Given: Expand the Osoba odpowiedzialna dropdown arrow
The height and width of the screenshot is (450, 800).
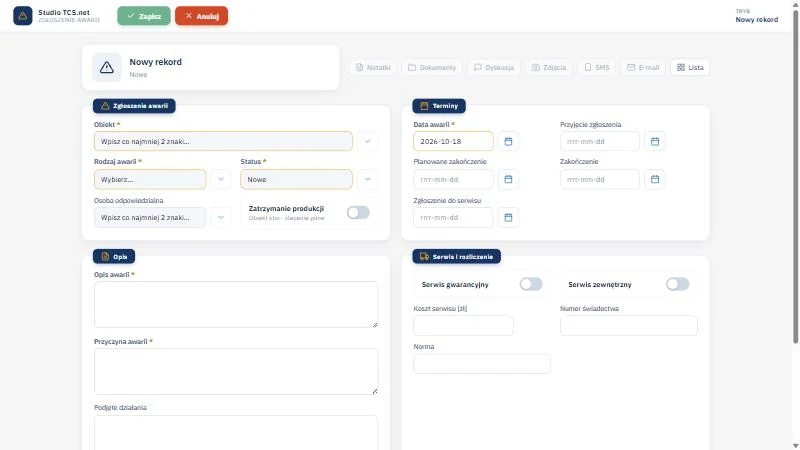Looking at the screenshot, I should point(221,217).
